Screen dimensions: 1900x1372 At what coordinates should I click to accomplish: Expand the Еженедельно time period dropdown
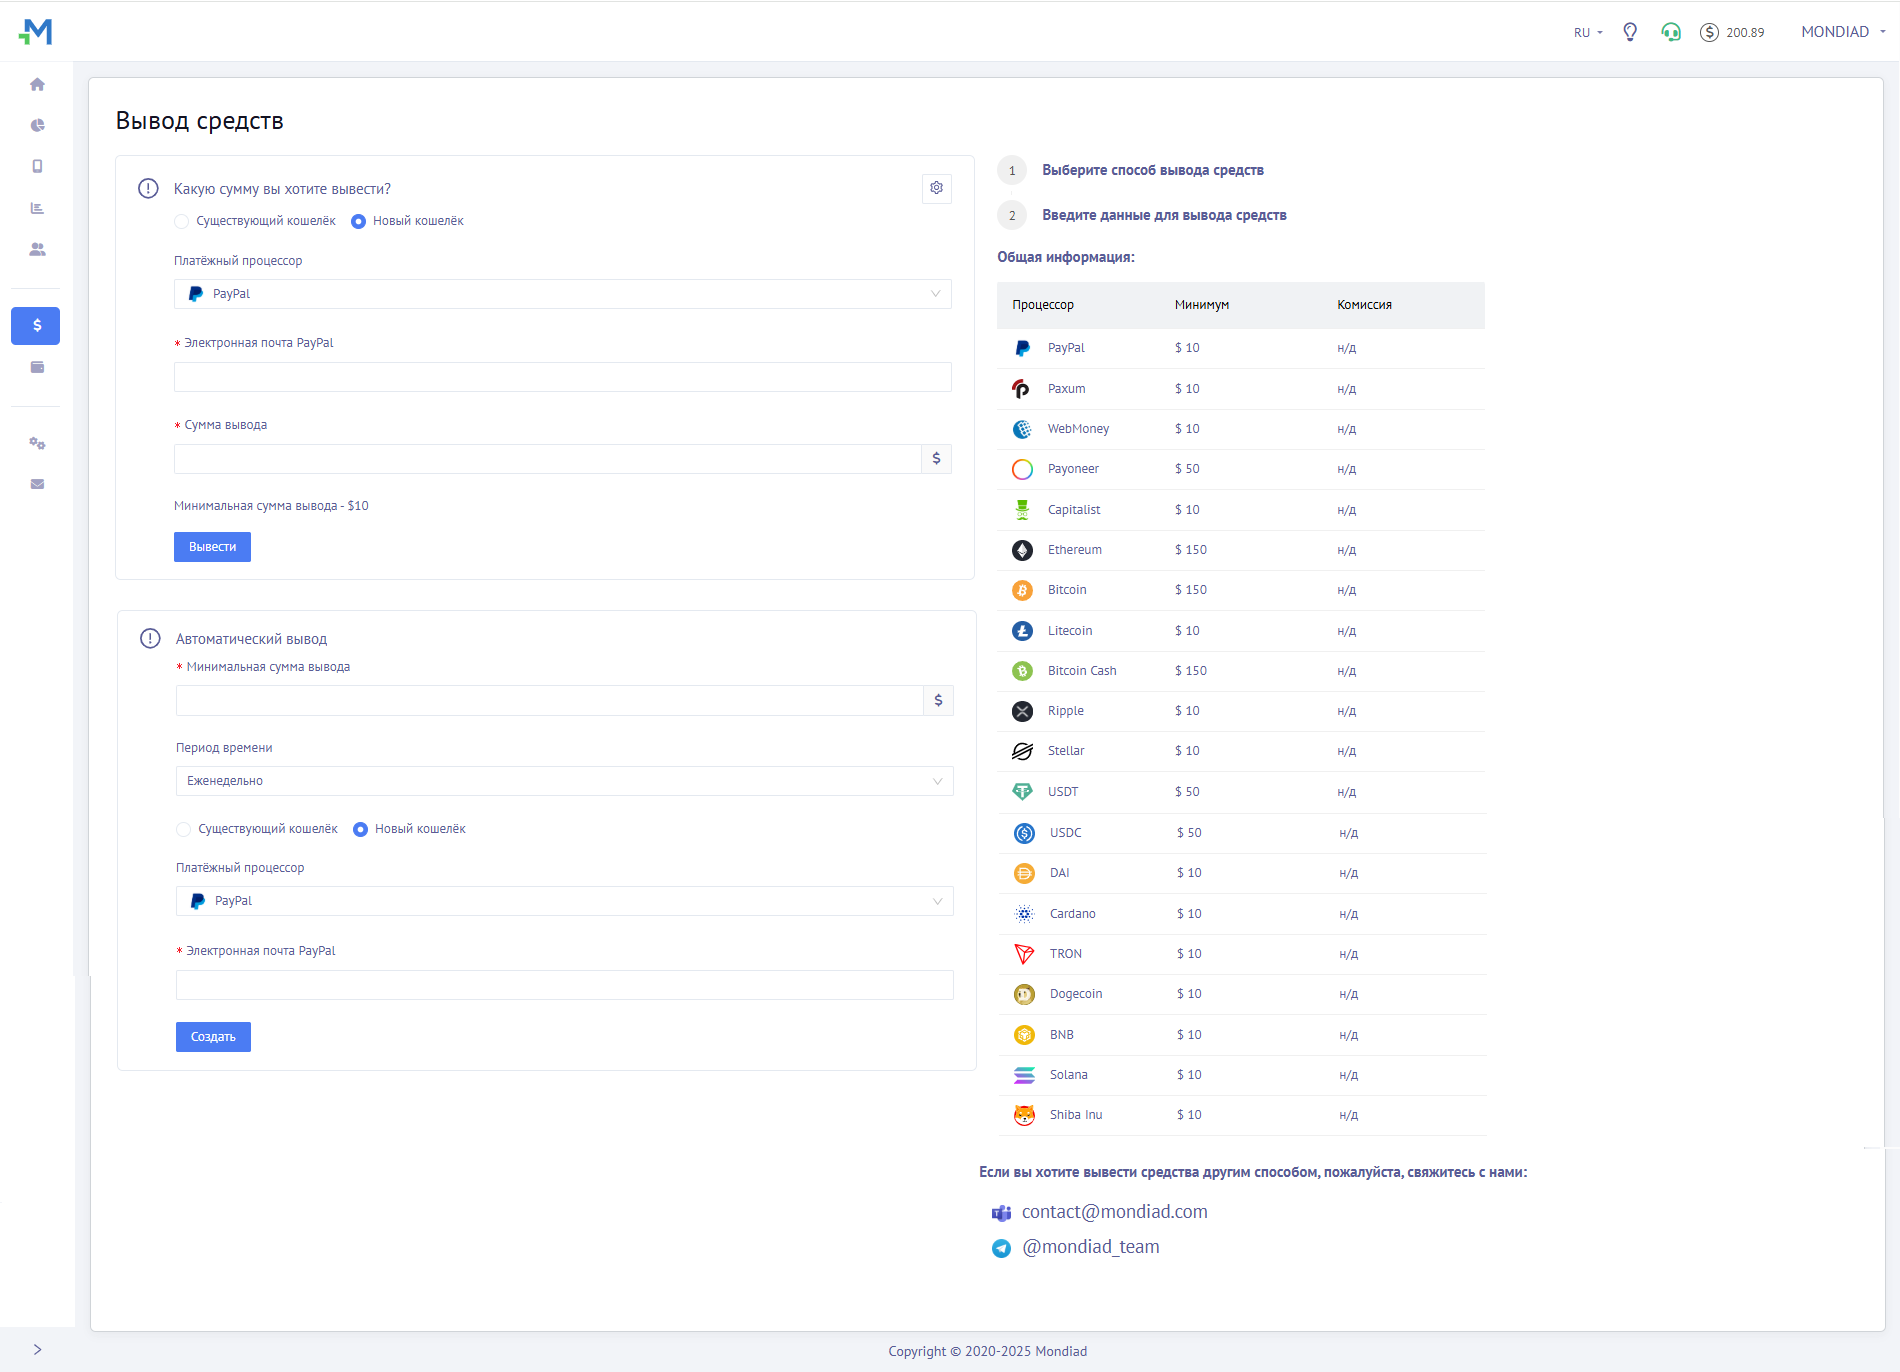(x=564, y=781)
